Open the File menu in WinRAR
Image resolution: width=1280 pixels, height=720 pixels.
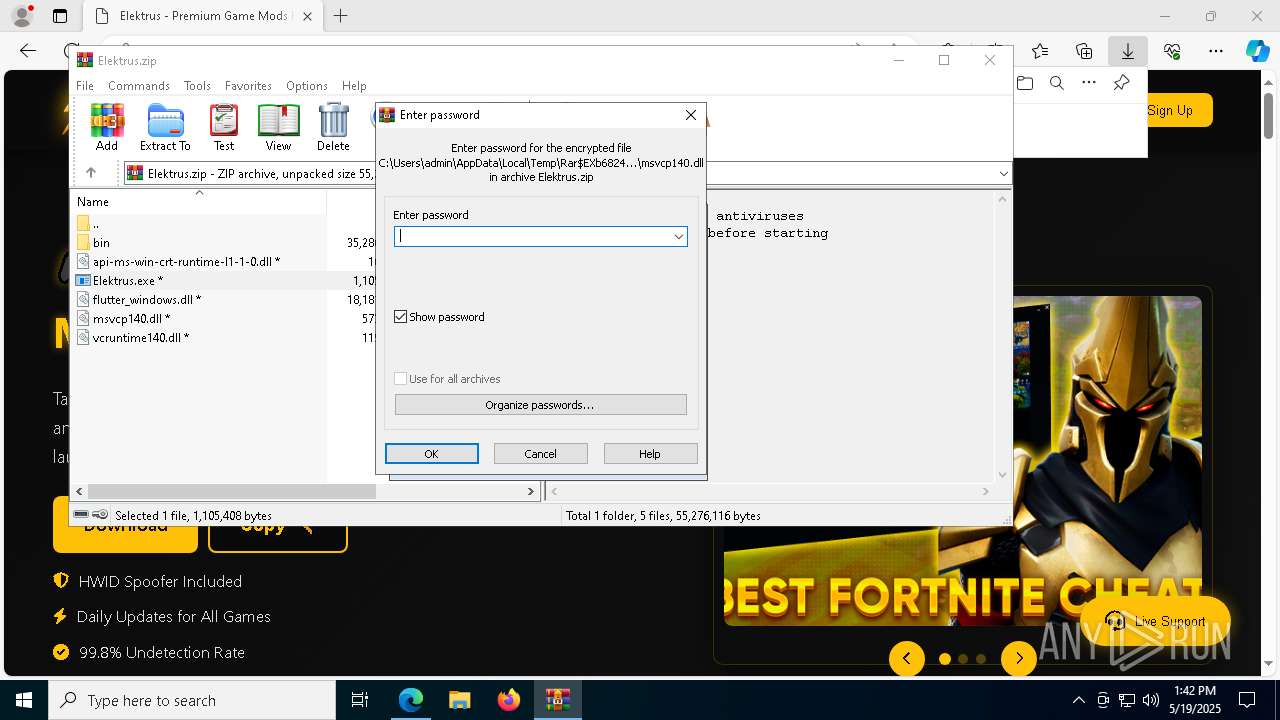click(85, 86)
